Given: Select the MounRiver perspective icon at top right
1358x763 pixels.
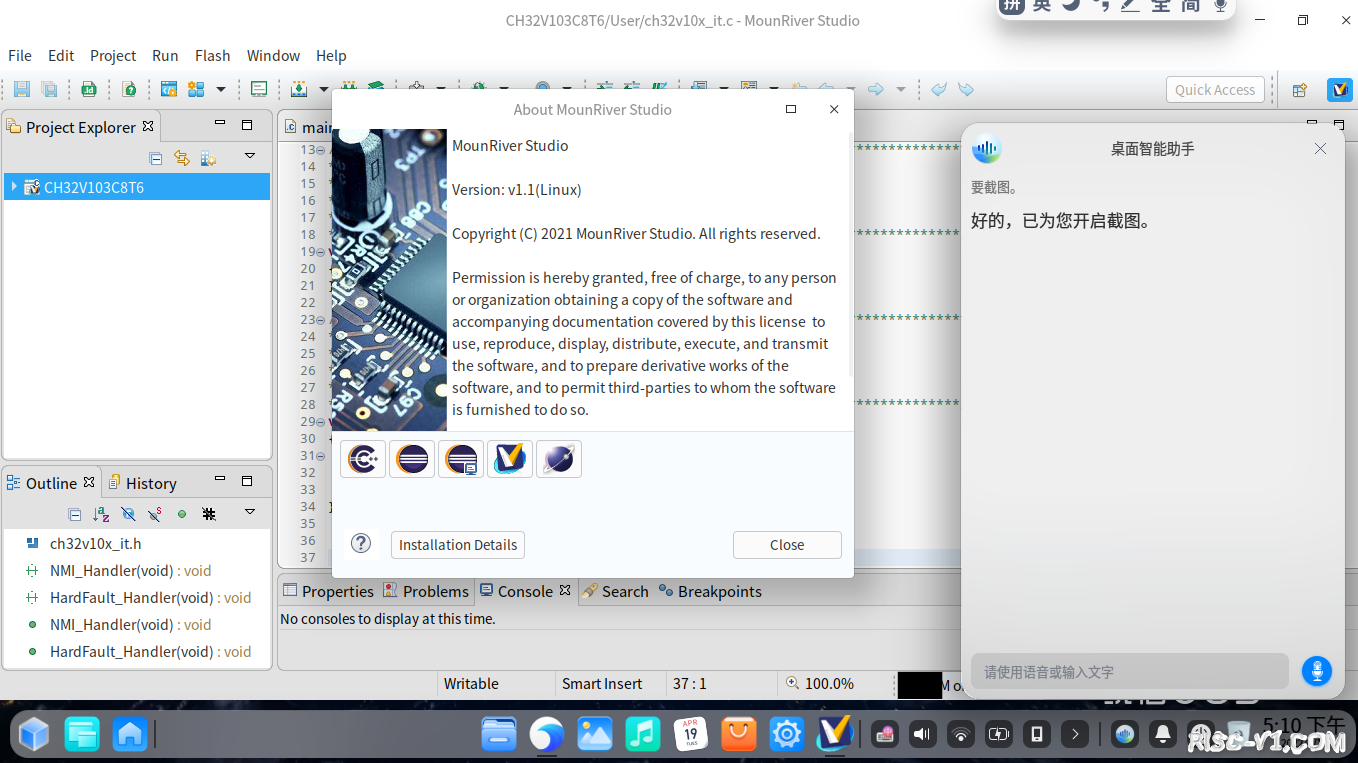Looking at the screenshot, I should (x=1340, y=90).
